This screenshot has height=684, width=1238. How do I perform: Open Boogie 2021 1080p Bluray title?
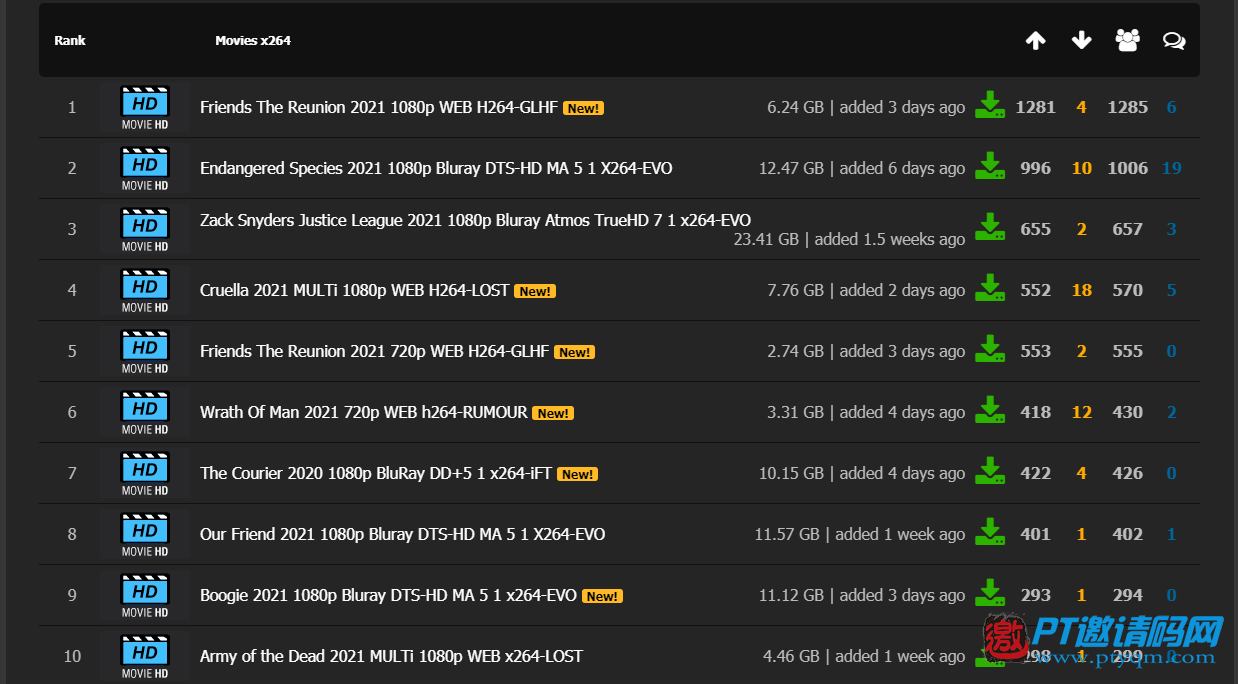click(388, 595)
